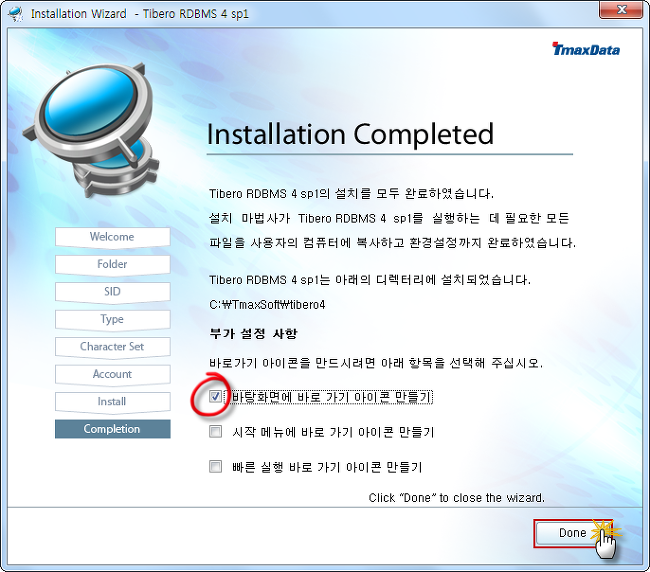Image resolution: width=650 pixels, height=572 pixels.
Task: Select the Folder step
Action: tap(112, 264)
